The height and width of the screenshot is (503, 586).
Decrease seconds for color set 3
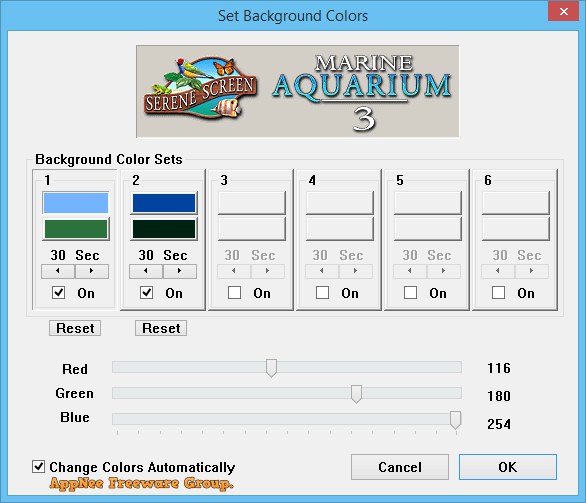[x=234, y=271]
